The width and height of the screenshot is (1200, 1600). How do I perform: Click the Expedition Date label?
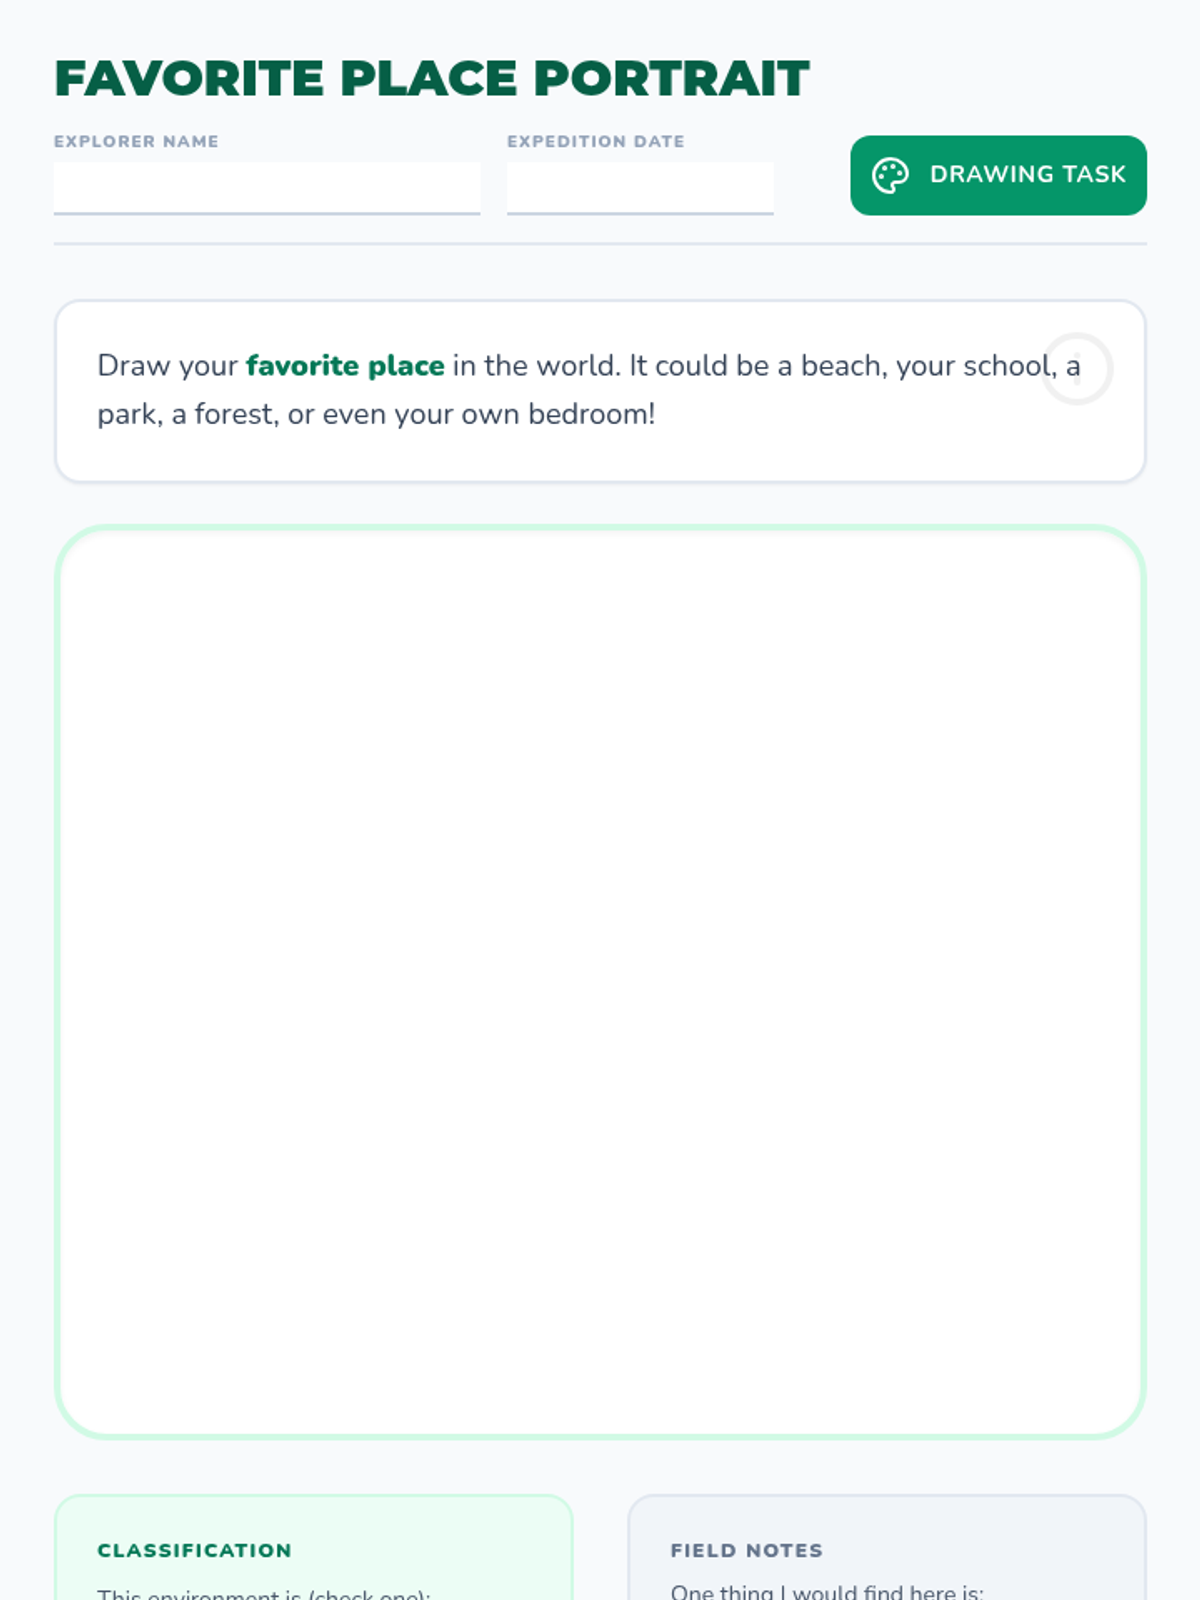tap(596, 141)
